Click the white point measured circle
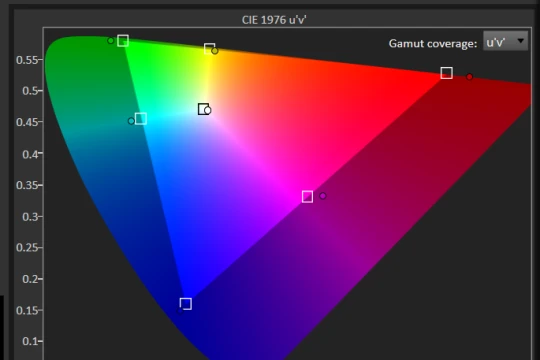The width and height of the screenshot is (540, 360). 208,110
